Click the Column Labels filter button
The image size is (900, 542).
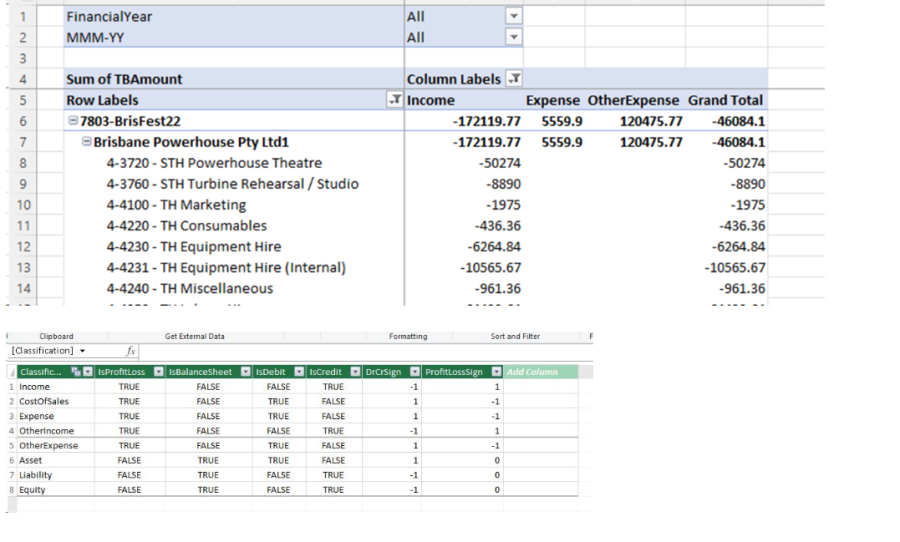coord(514,79)
